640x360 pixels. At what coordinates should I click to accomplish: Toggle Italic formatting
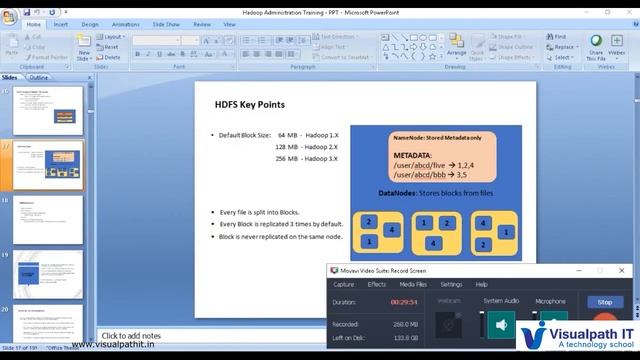tap(148, 54)
